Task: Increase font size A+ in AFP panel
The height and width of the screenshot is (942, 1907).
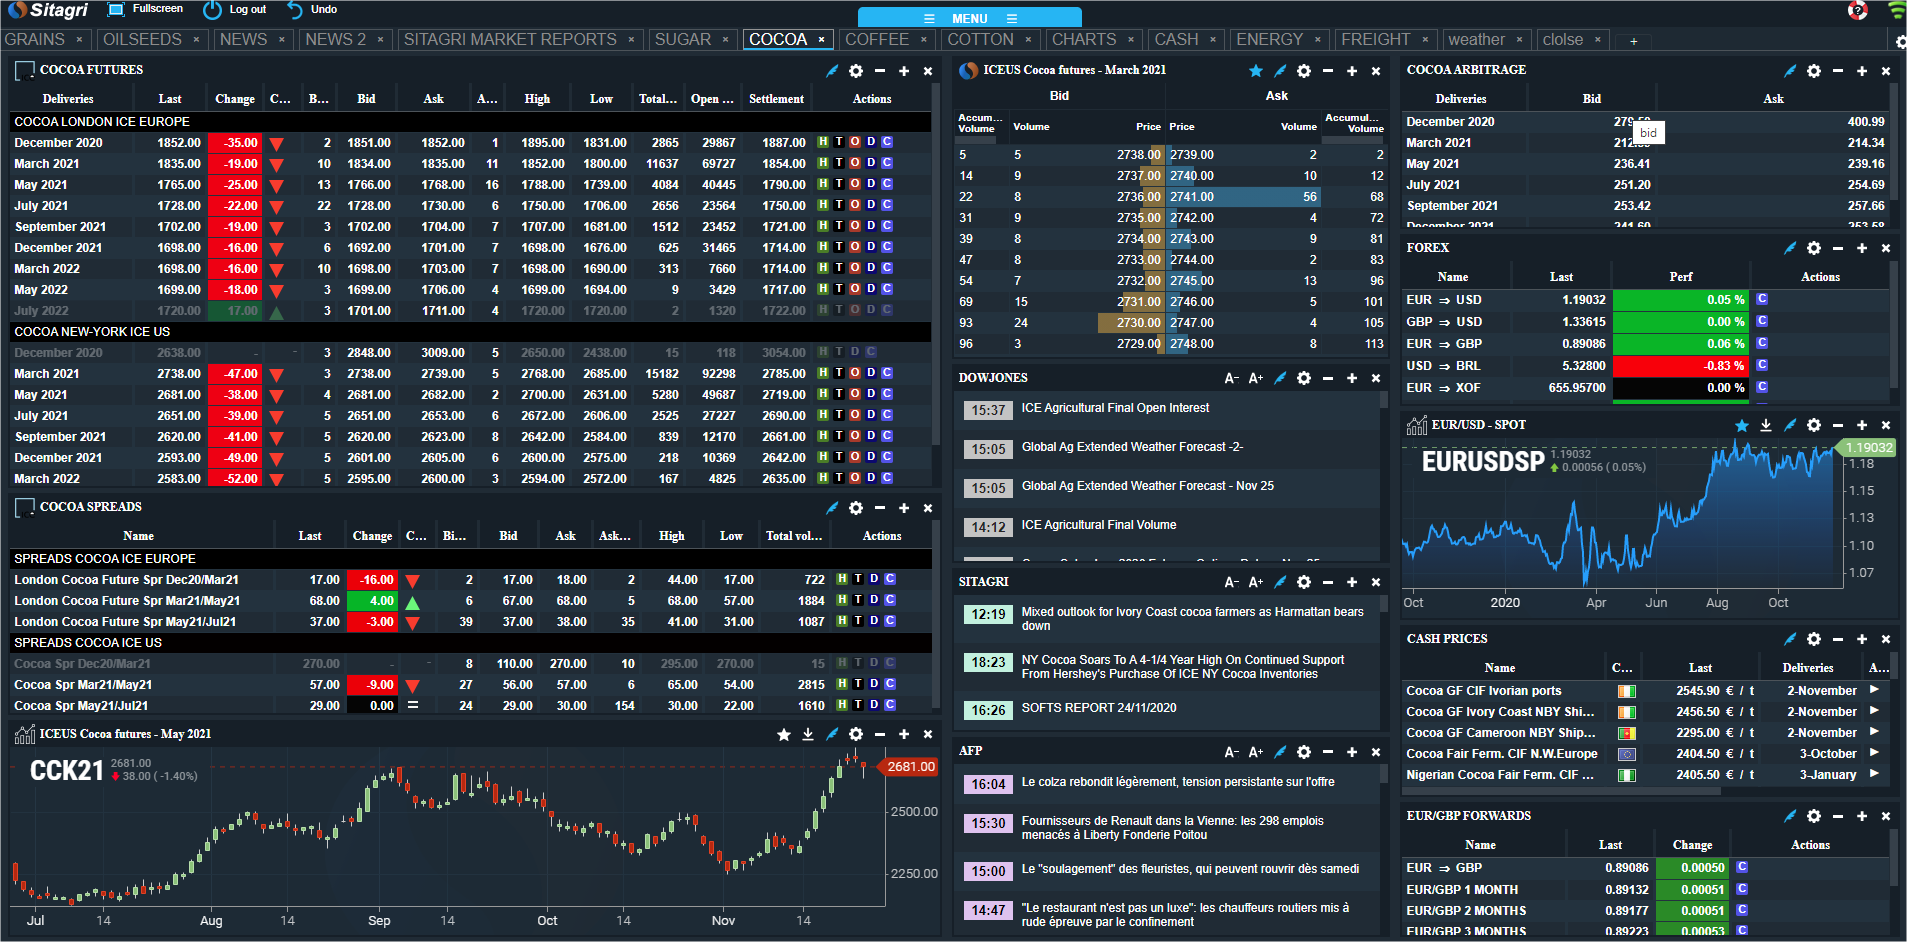Action: [x=1256, y=751]
